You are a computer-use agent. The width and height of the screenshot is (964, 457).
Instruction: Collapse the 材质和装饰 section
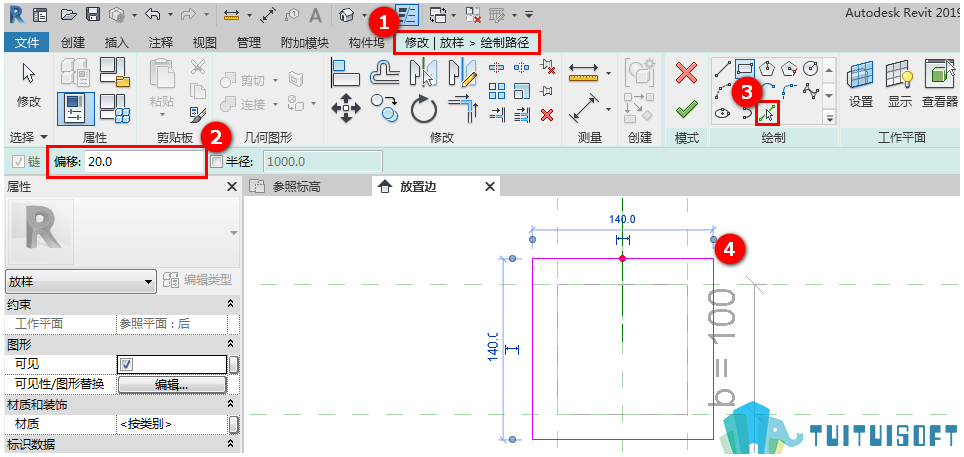point(231,404)
